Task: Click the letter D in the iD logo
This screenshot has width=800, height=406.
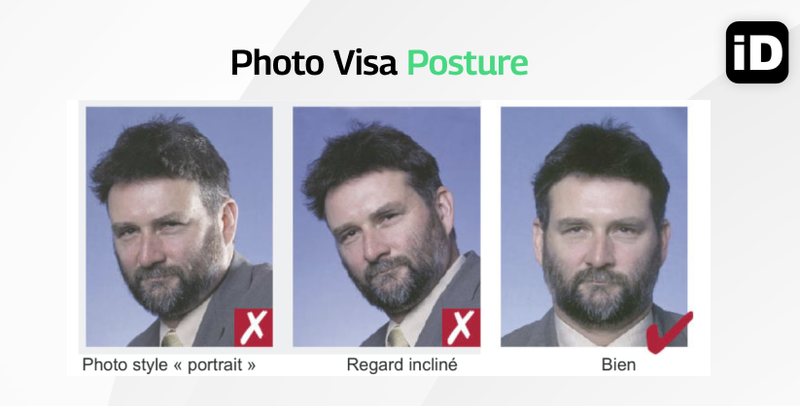Action: (x=766, y=54)
